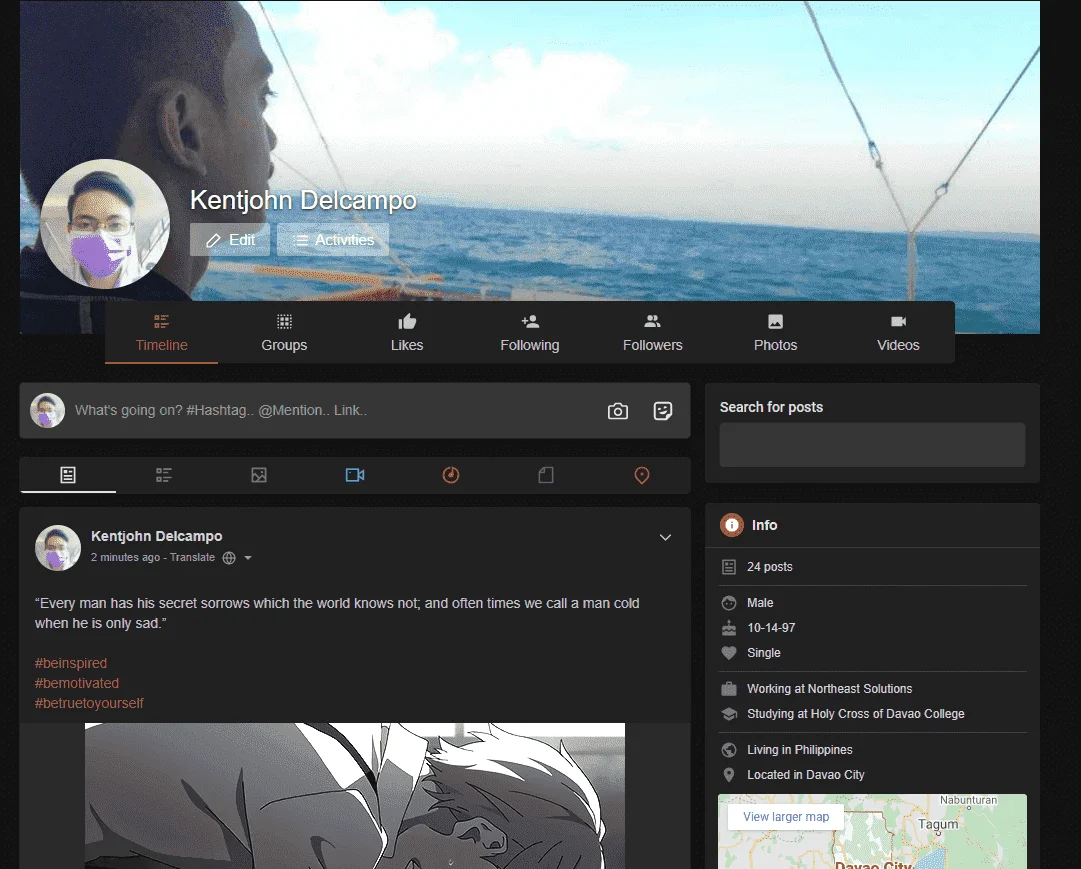Filter posts by location pin icon
Image resolution: width=1081 pixels, height=869 pixels.
[642, 475]
